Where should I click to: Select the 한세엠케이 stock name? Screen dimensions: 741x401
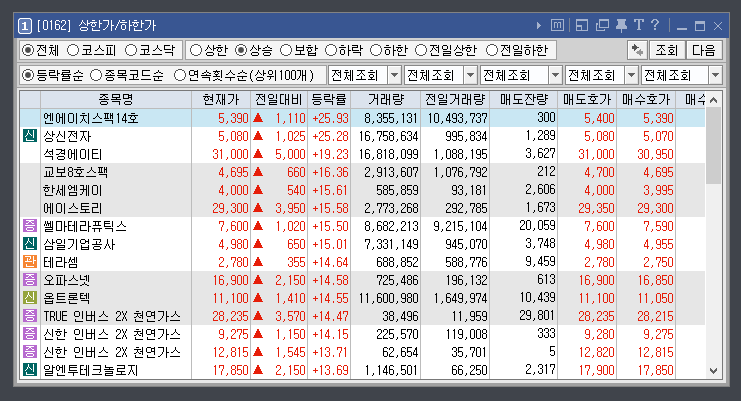pyautogui.click(x=73, y=190)
